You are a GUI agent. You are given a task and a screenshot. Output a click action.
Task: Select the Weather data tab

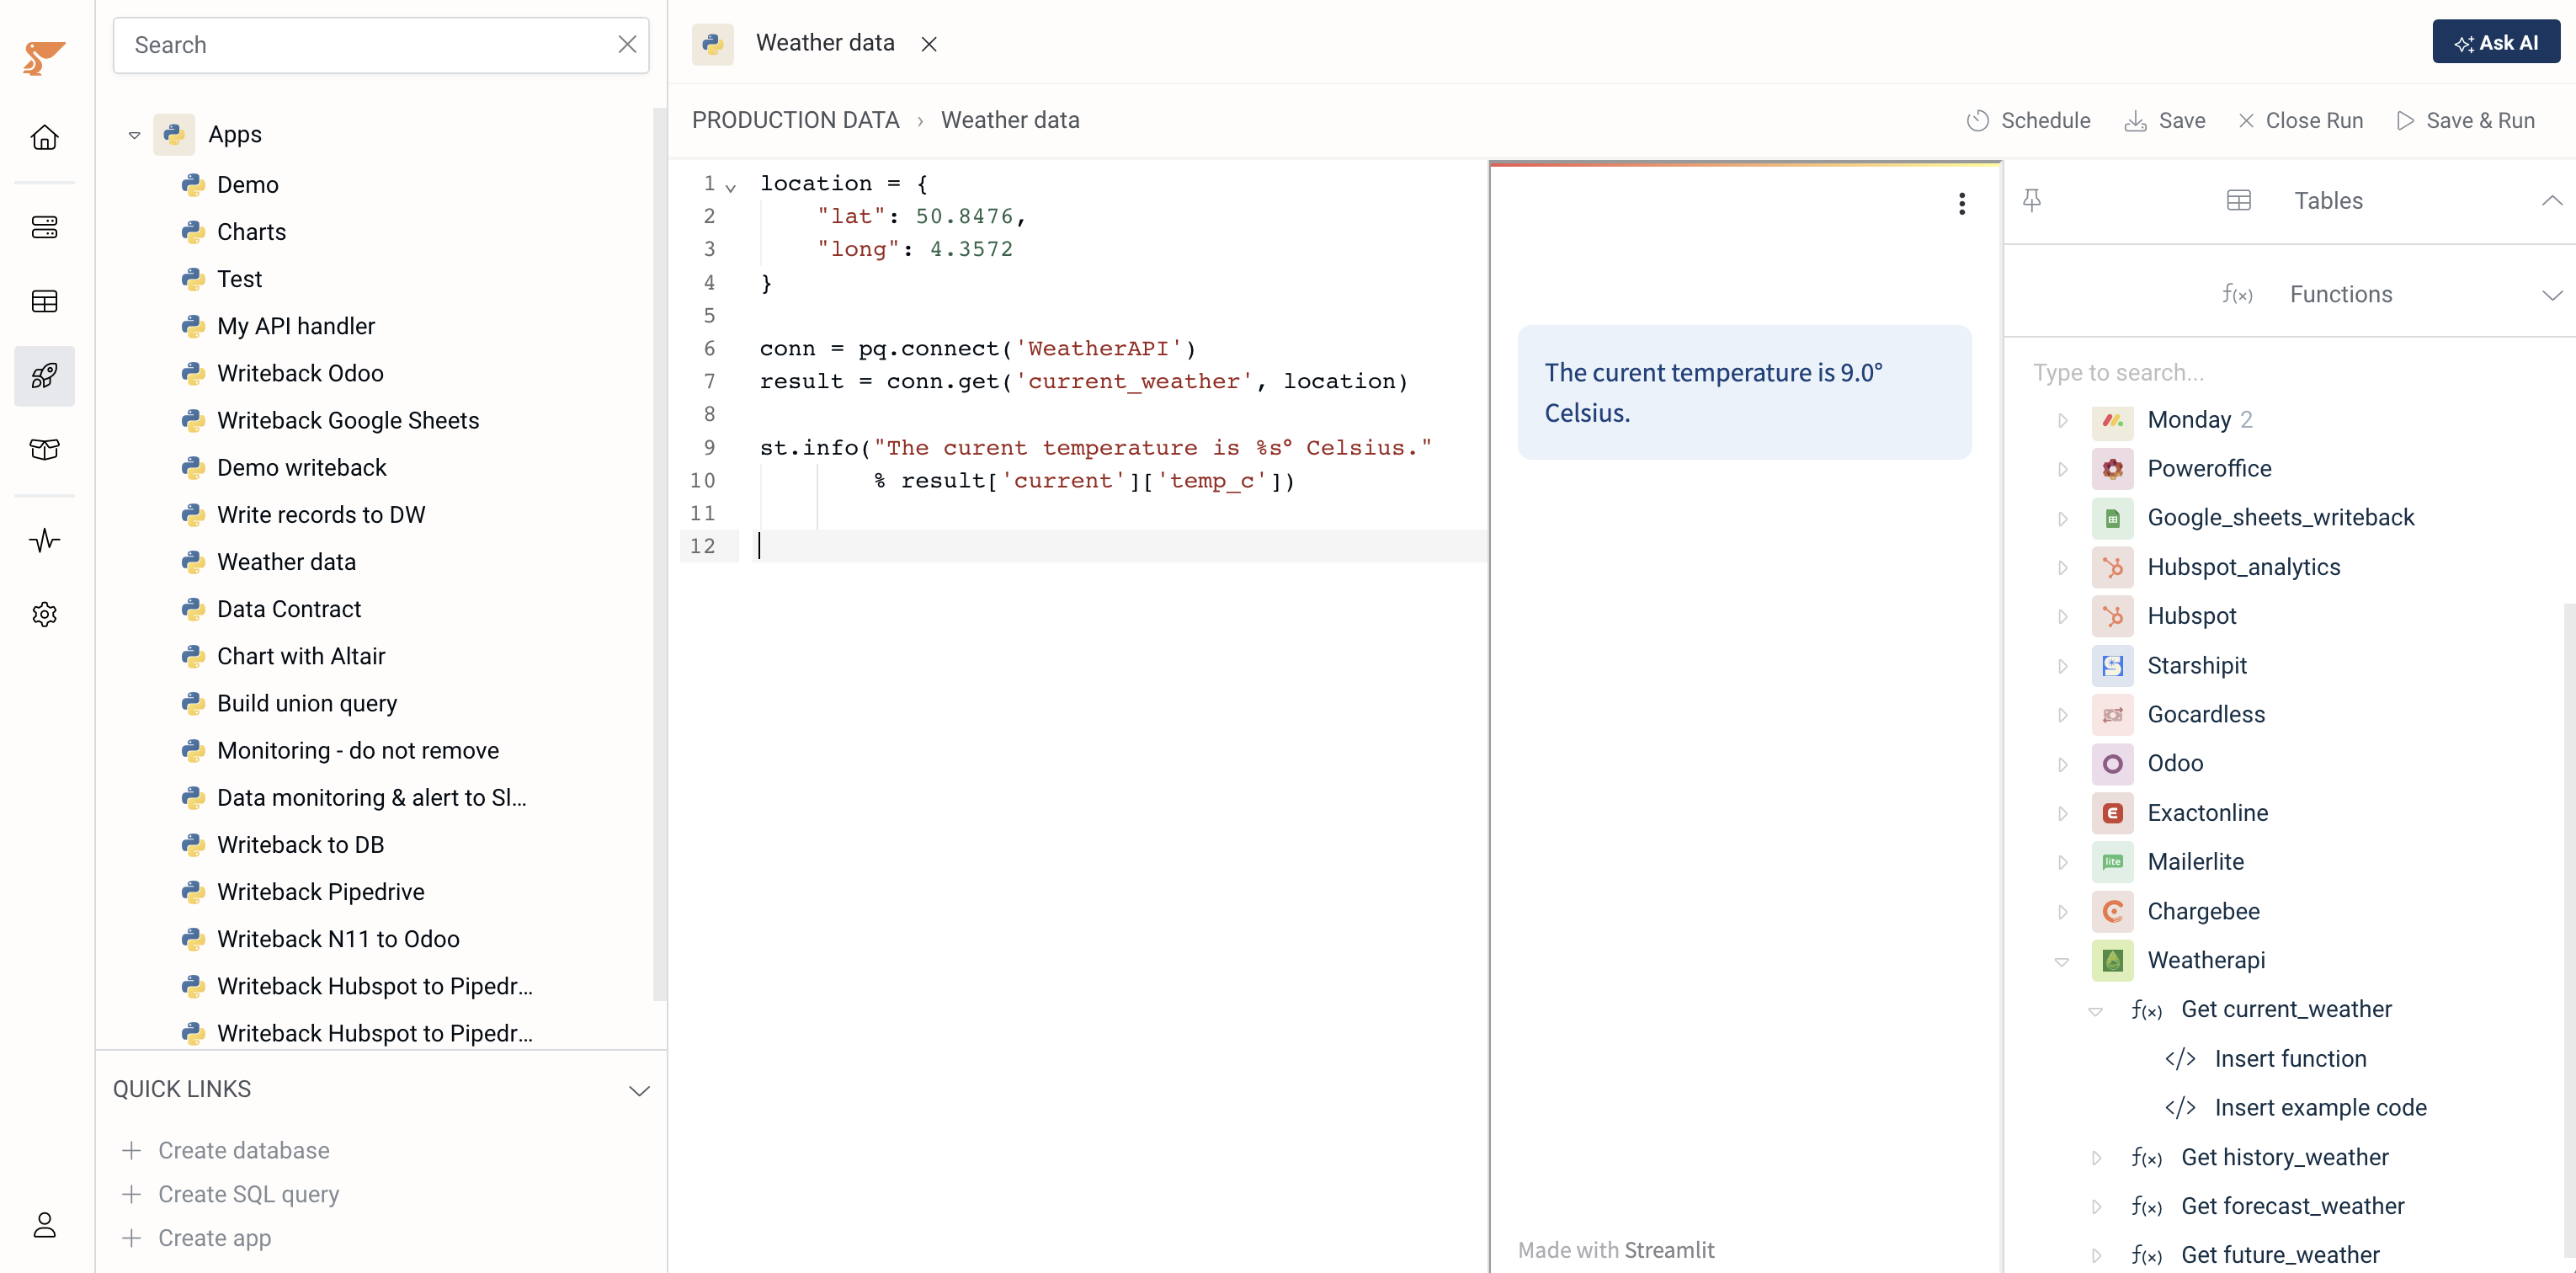click(x=824, y=42)
